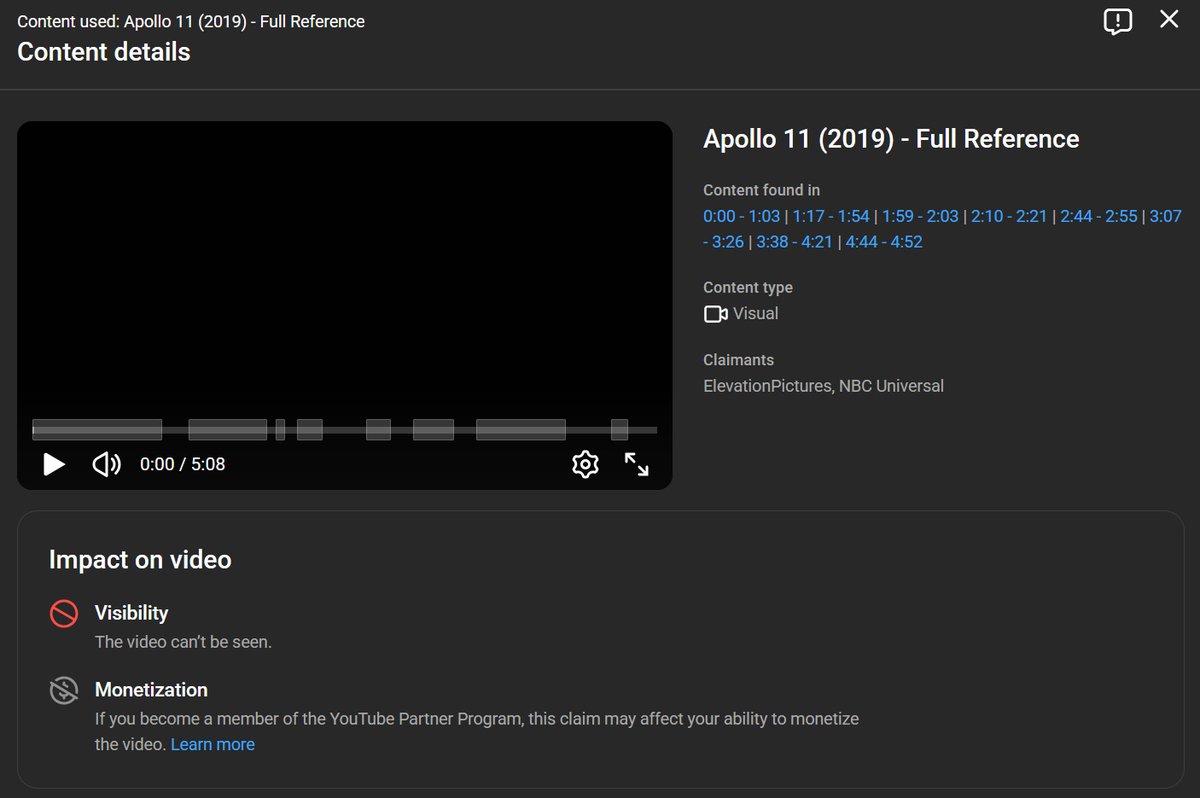Click the Monetization disabled icon
This screenshot has width=1200, height=798.
(64, 690)
